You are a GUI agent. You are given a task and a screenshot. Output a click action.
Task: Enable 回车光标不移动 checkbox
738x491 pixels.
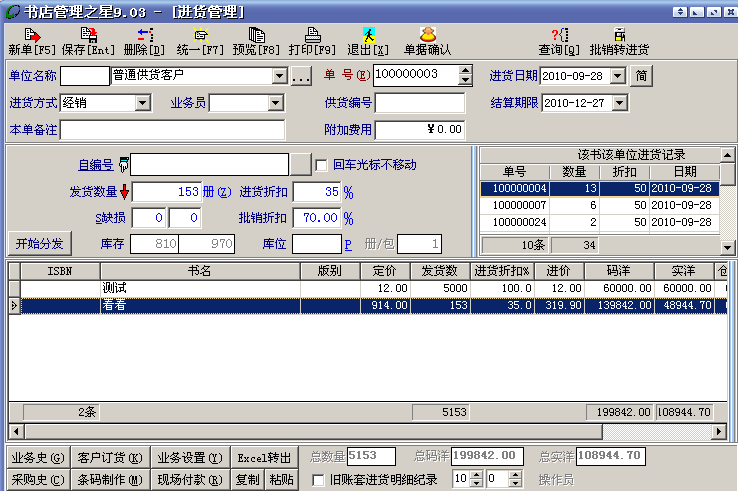322,165
